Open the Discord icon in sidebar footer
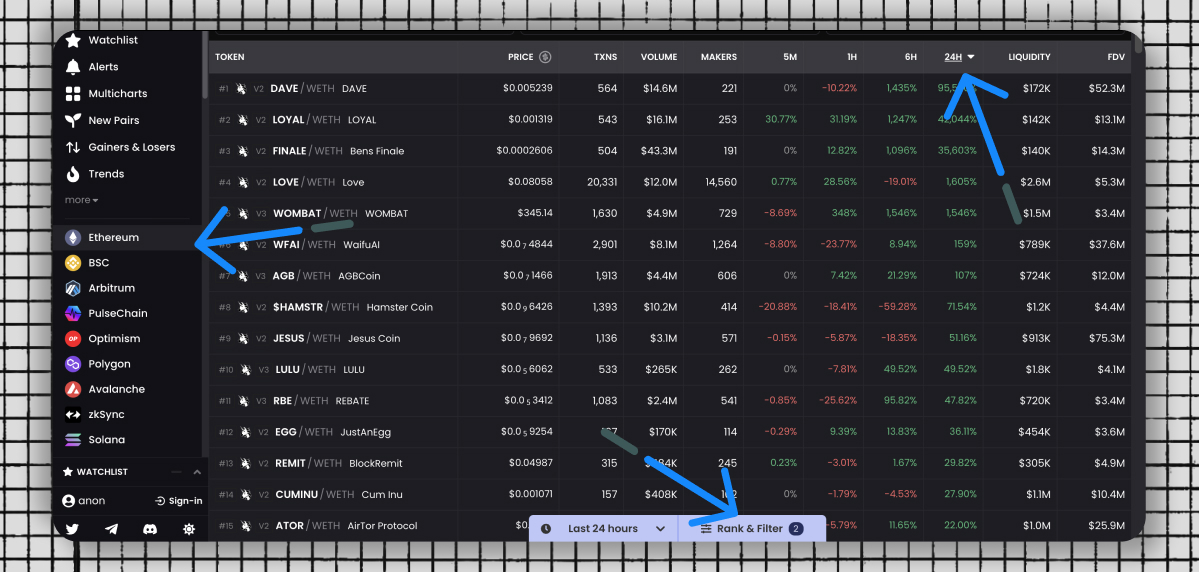This screenshot has width=1199, height=572. pos(150,528)
